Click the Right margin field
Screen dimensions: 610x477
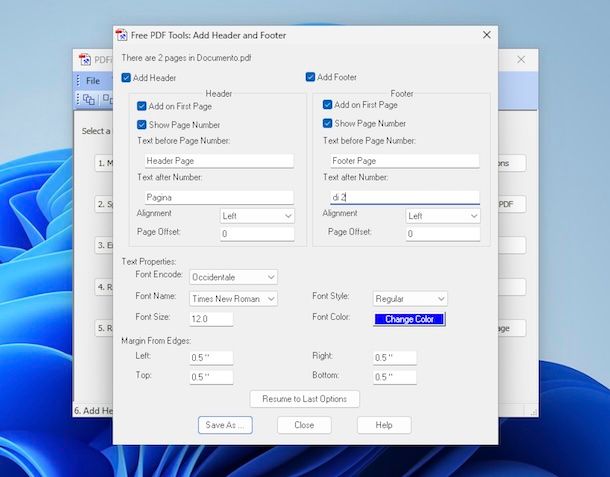click(394, 358)
